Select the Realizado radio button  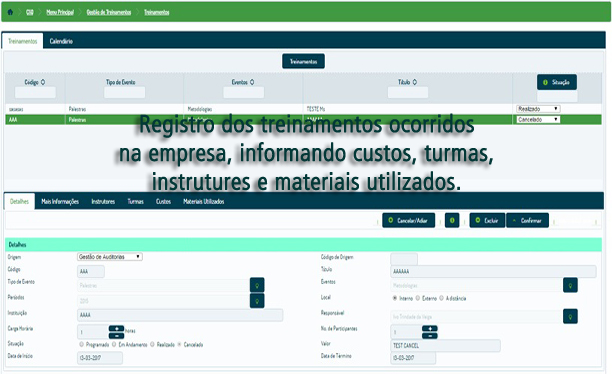coord(152,344)
